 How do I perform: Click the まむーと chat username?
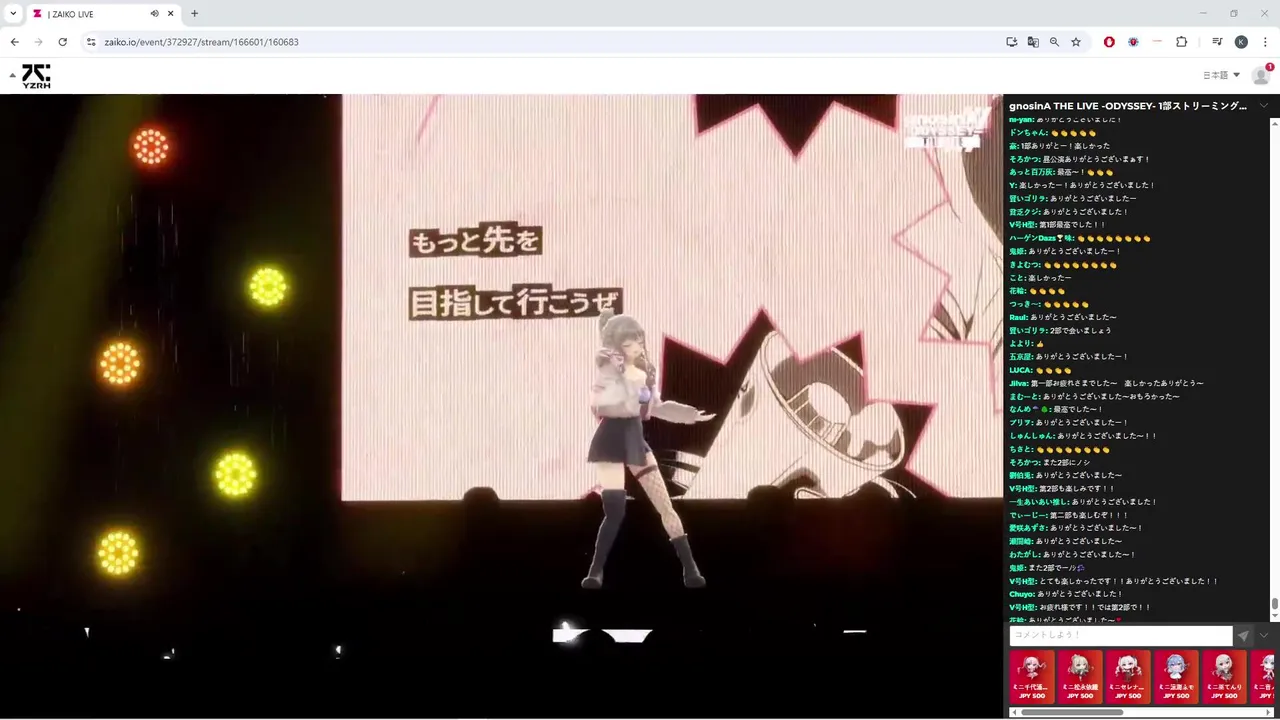point(1024,396)
